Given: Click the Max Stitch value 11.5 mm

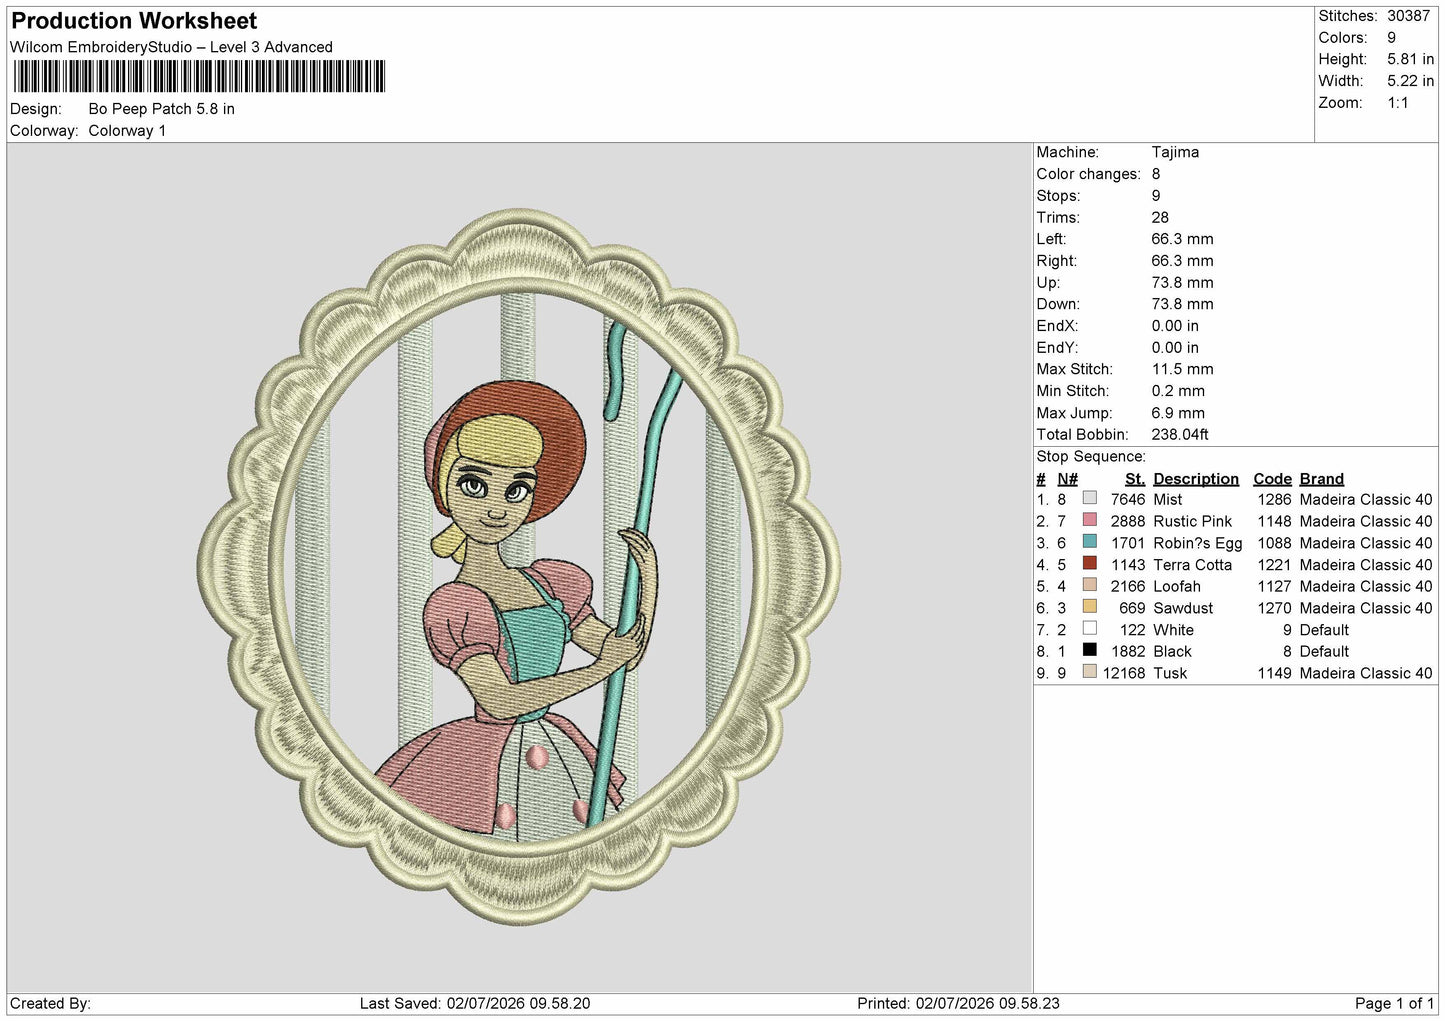Looking at the screenshot, I should (x=1182, y=369).
